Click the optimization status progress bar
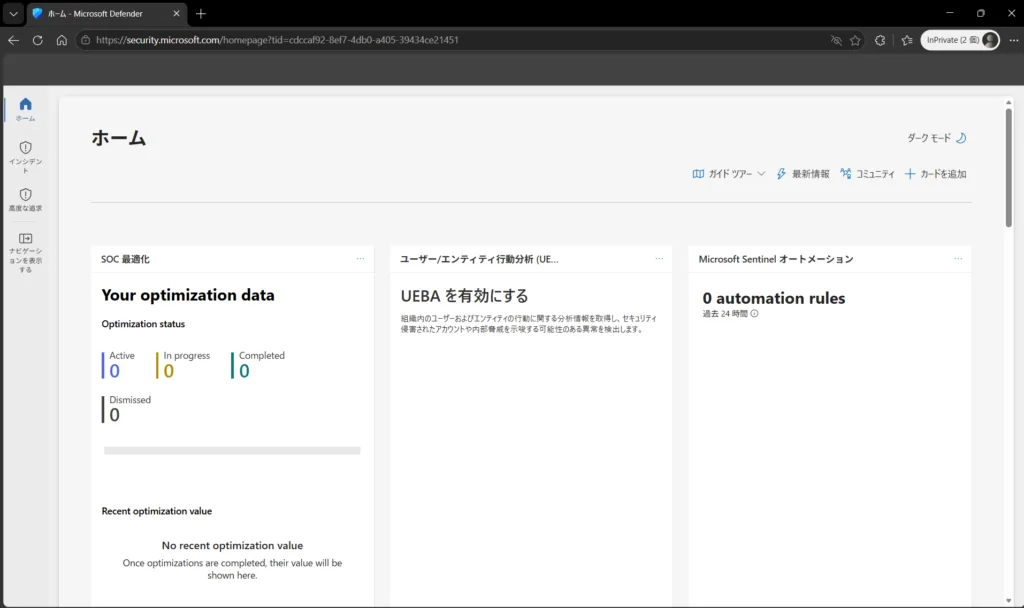 [x=232, y=451]
